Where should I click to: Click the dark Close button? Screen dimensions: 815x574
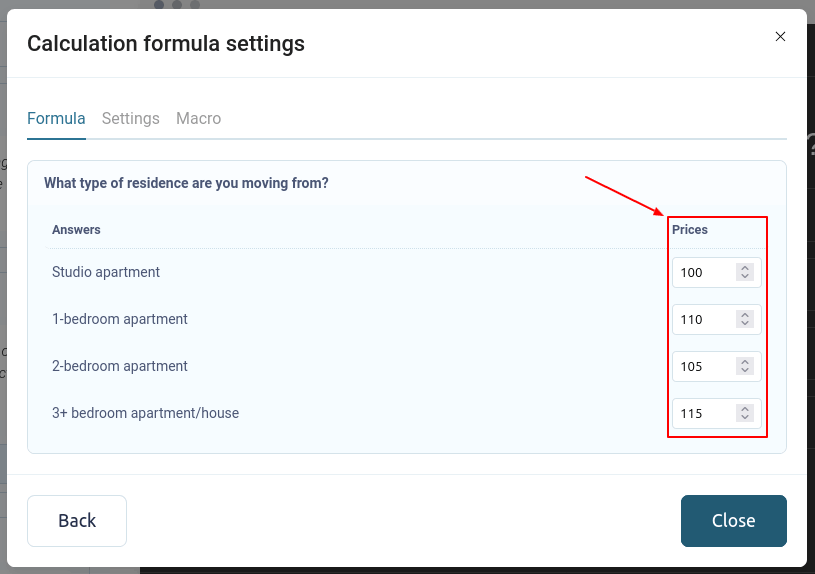coord(733,521)
